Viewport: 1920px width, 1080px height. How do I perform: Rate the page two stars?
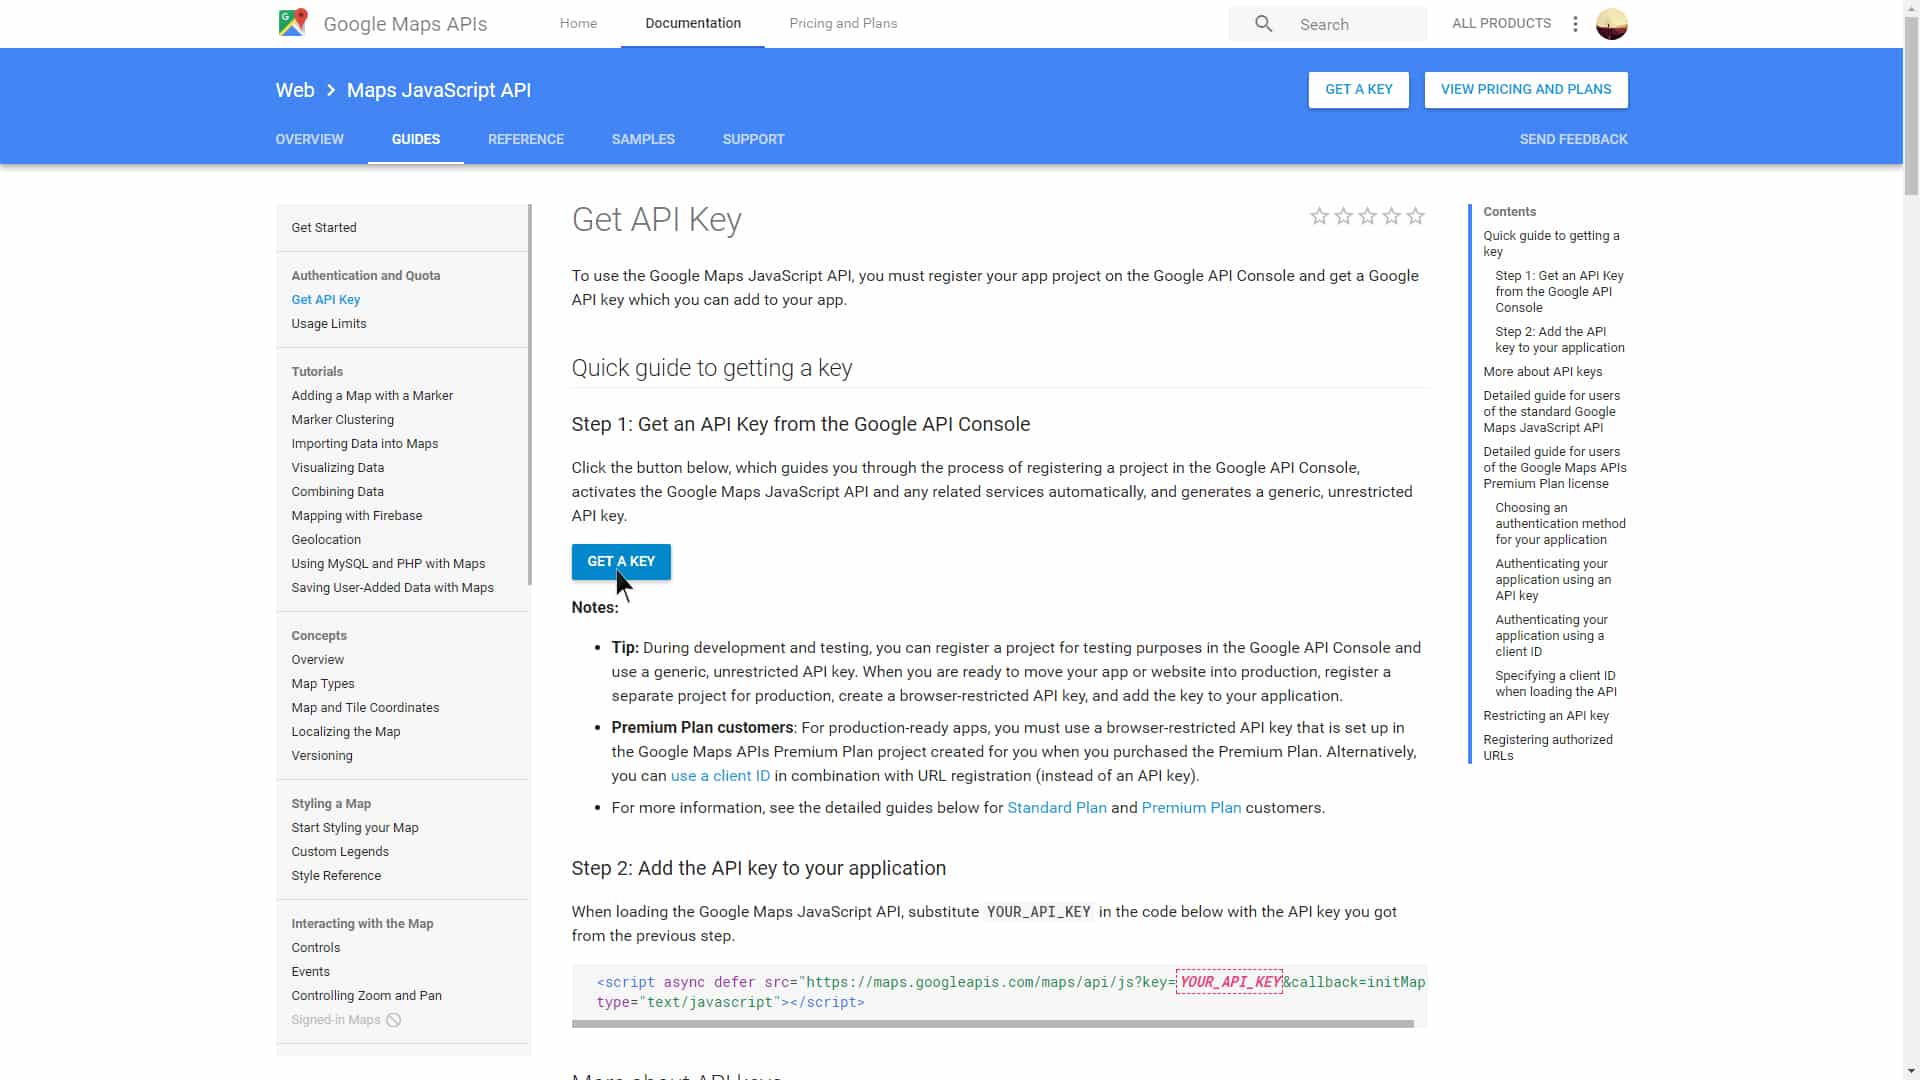point(1343,216)
